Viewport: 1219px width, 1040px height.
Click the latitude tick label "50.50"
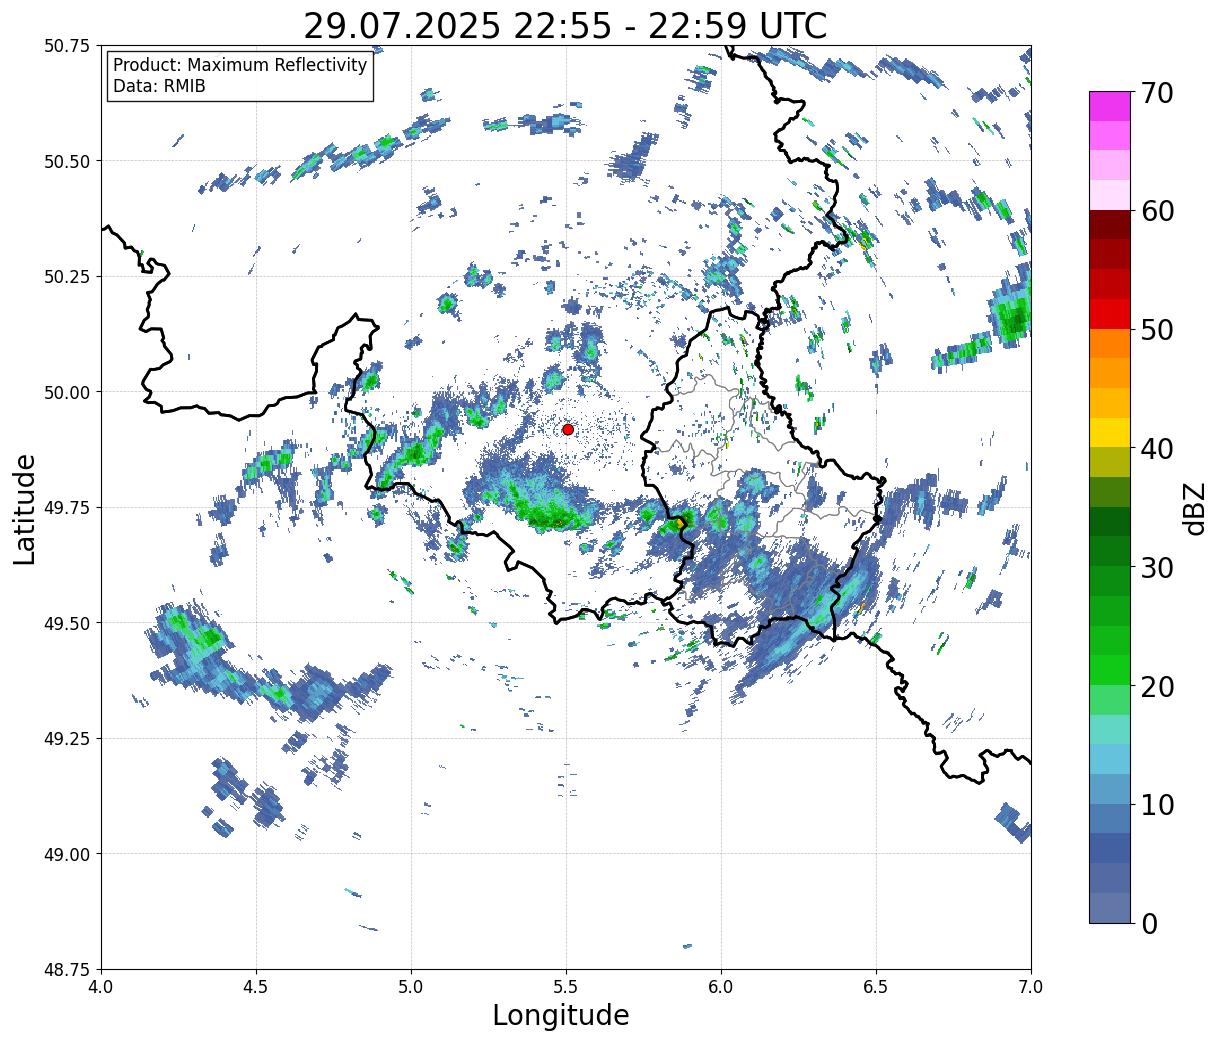point(66,161)
